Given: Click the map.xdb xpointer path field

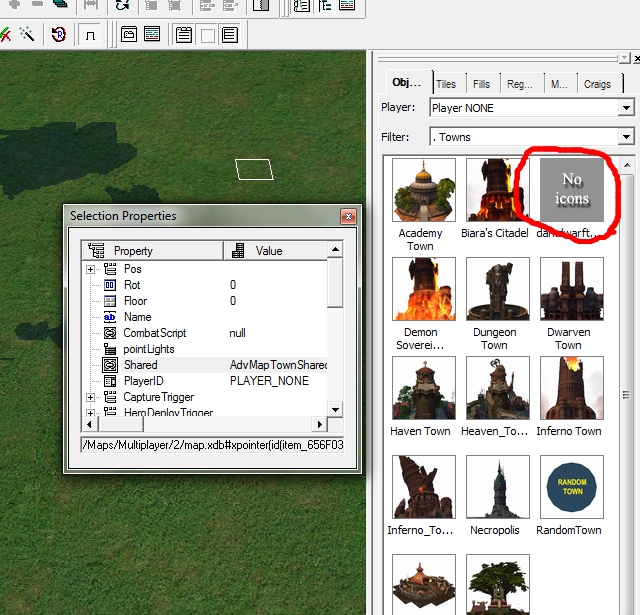Looking at the screenshot, I should tap(212, 445).
